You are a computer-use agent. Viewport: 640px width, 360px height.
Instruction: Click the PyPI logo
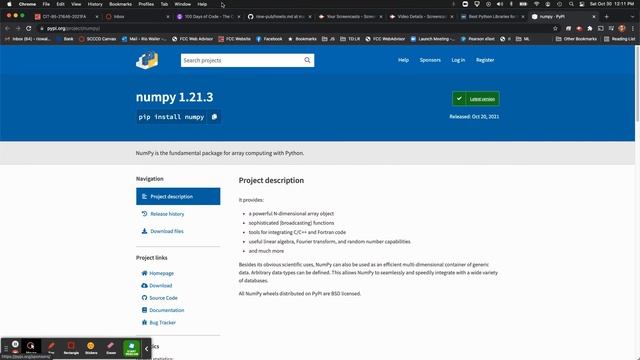[147, 60]
